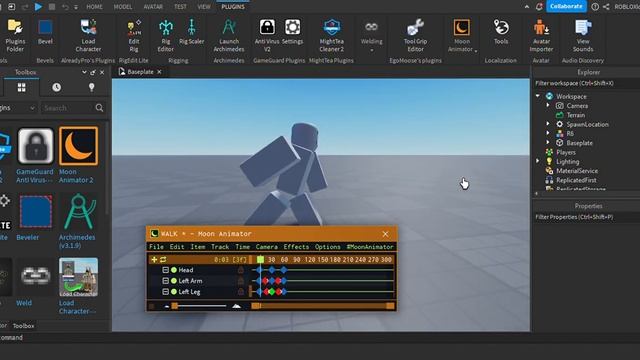Open the MODEL ribbon tab

click(123, 7)
